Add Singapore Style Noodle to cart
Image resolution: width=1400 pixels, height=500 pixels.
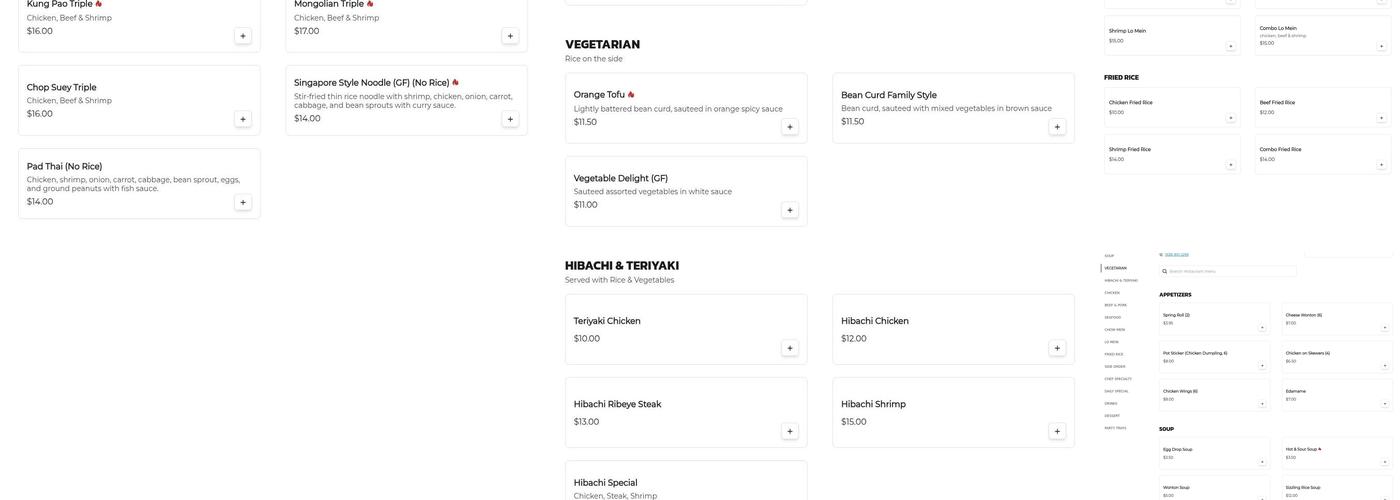click(510, 119)
